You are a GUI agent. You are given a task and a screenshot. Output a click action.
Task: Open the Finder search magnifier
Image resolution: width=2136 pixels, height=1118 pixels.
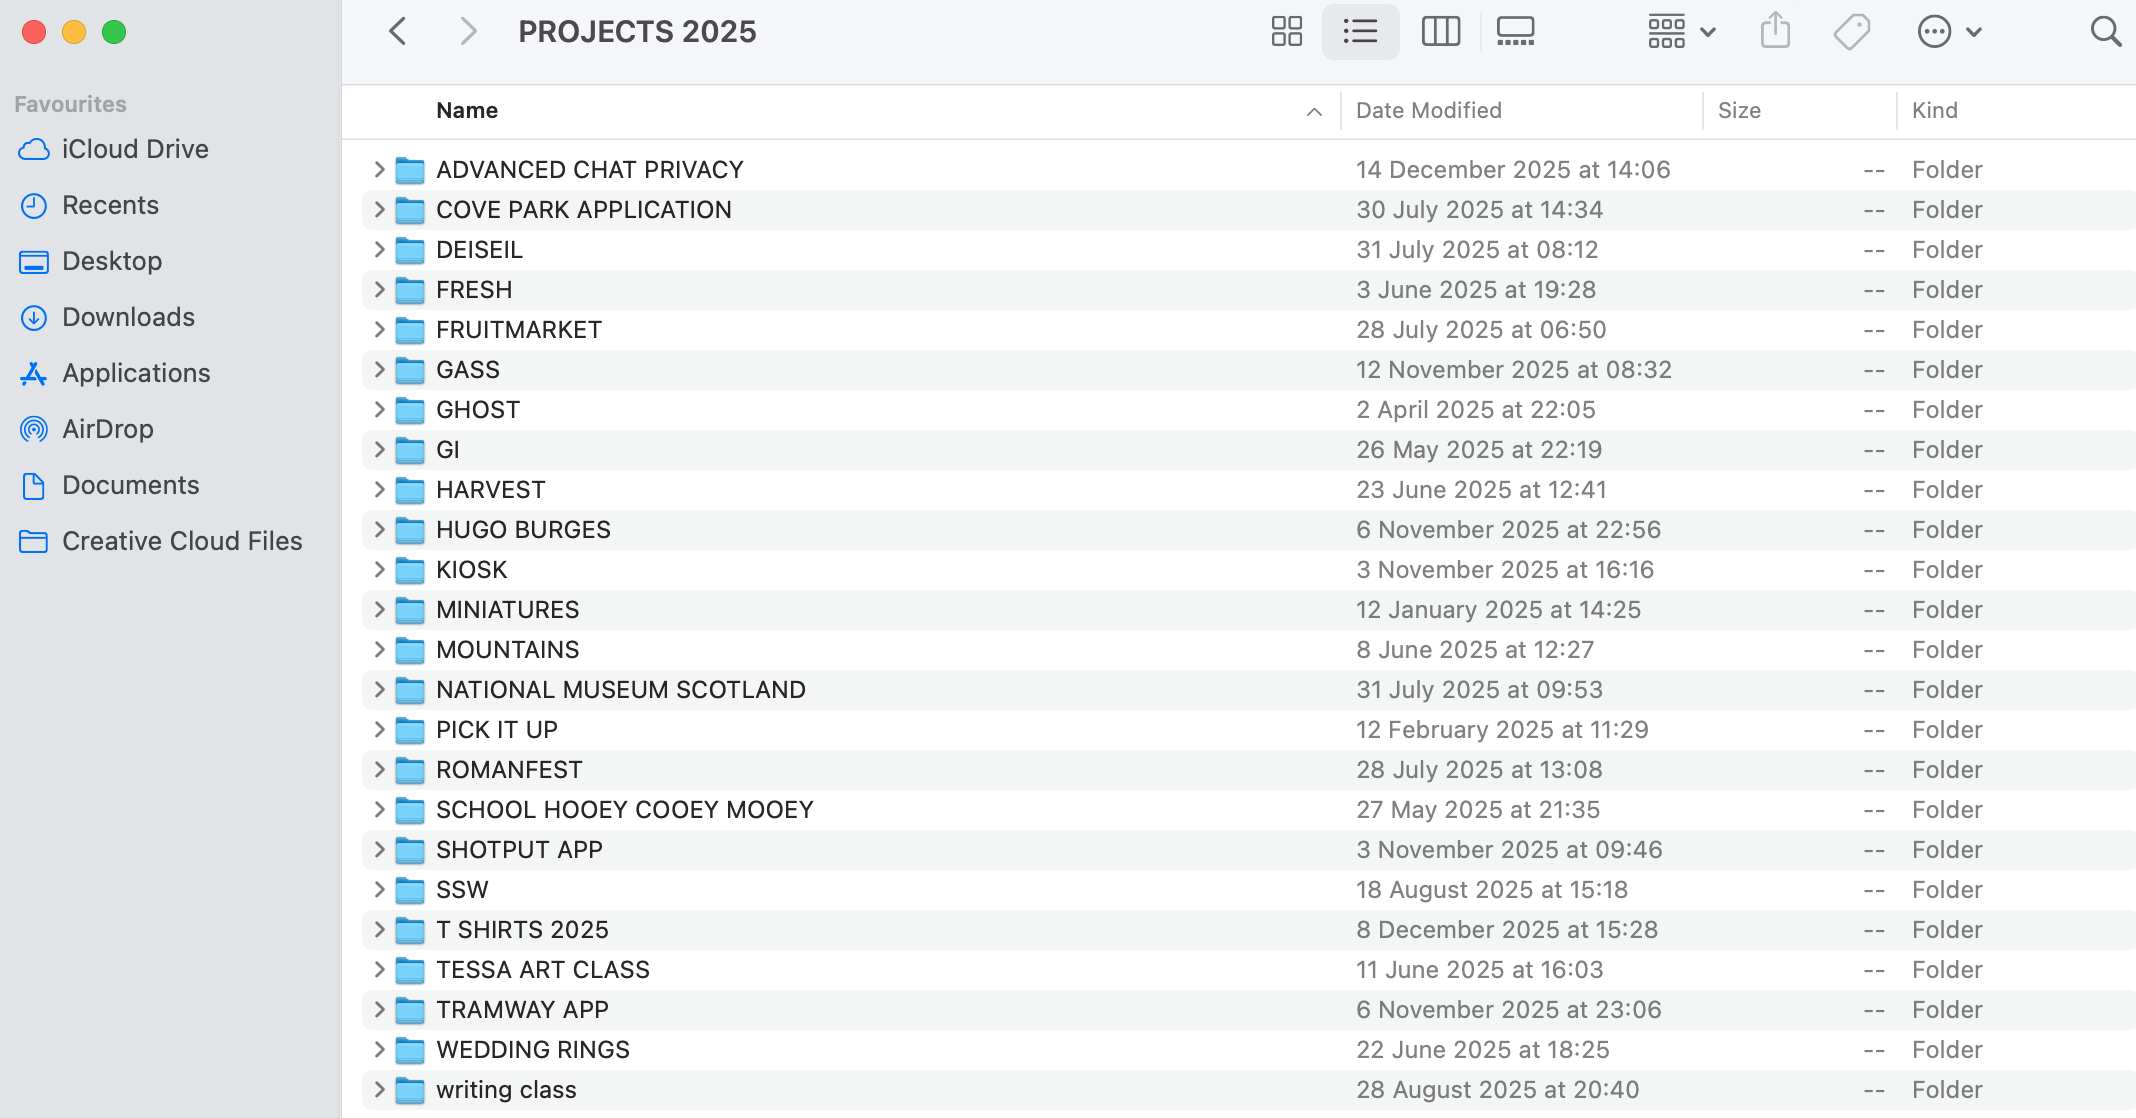[2105, 32]
